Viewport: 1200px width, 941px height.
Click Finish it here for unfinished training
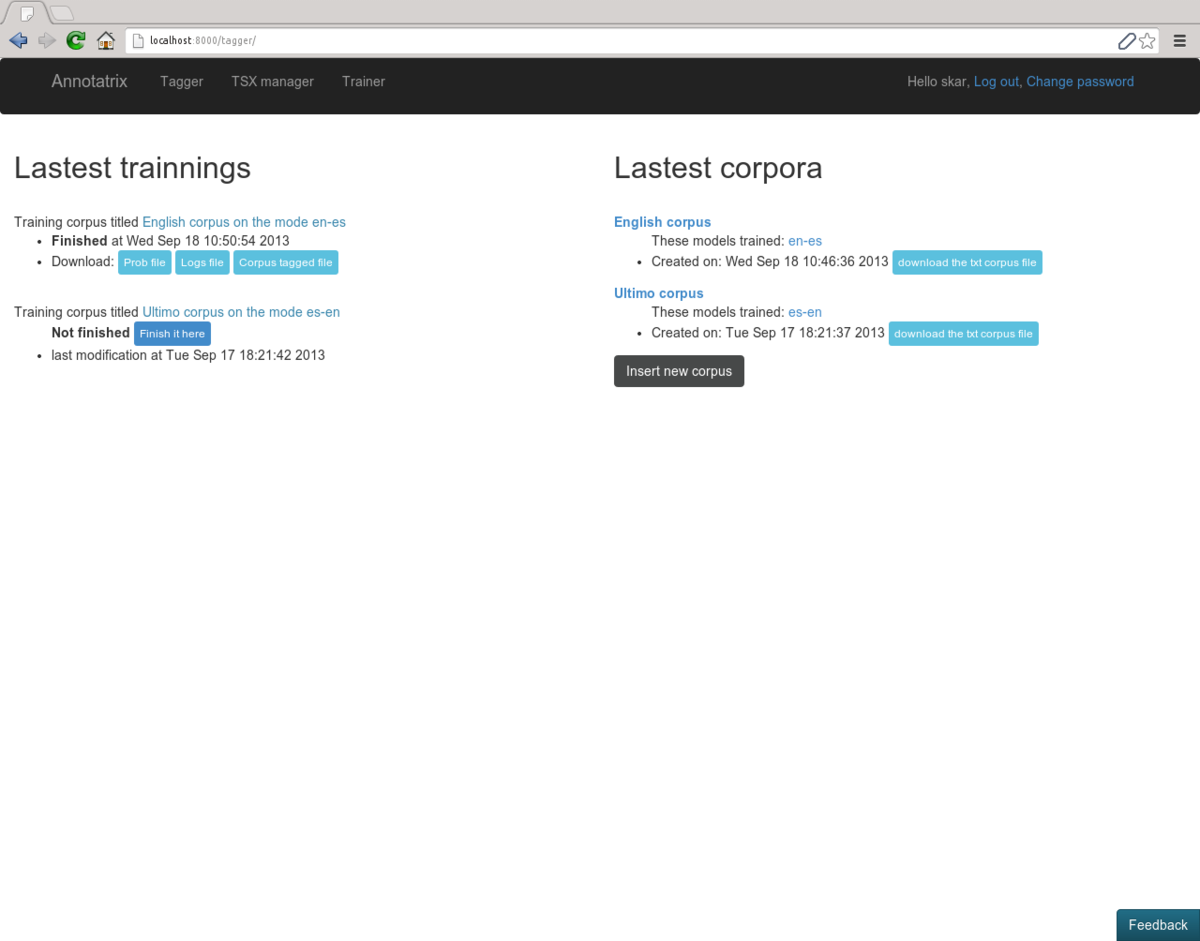click(172, 333)
